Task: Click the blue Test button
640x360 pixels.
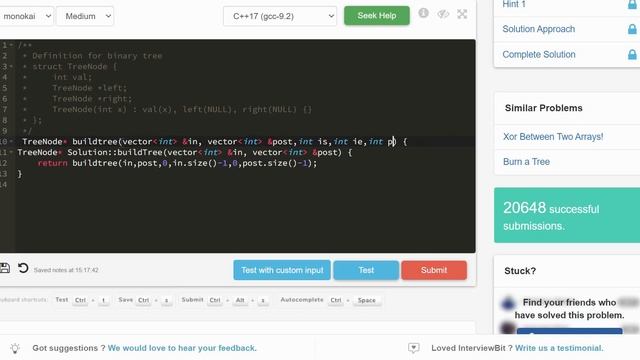Action: [366, 270]
